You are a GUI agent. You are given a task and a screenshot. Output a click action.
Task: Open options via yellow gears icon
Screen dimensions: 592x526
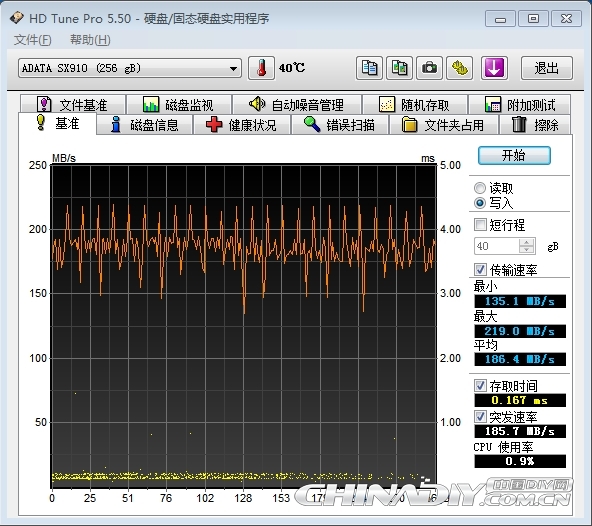click(459, 68)
